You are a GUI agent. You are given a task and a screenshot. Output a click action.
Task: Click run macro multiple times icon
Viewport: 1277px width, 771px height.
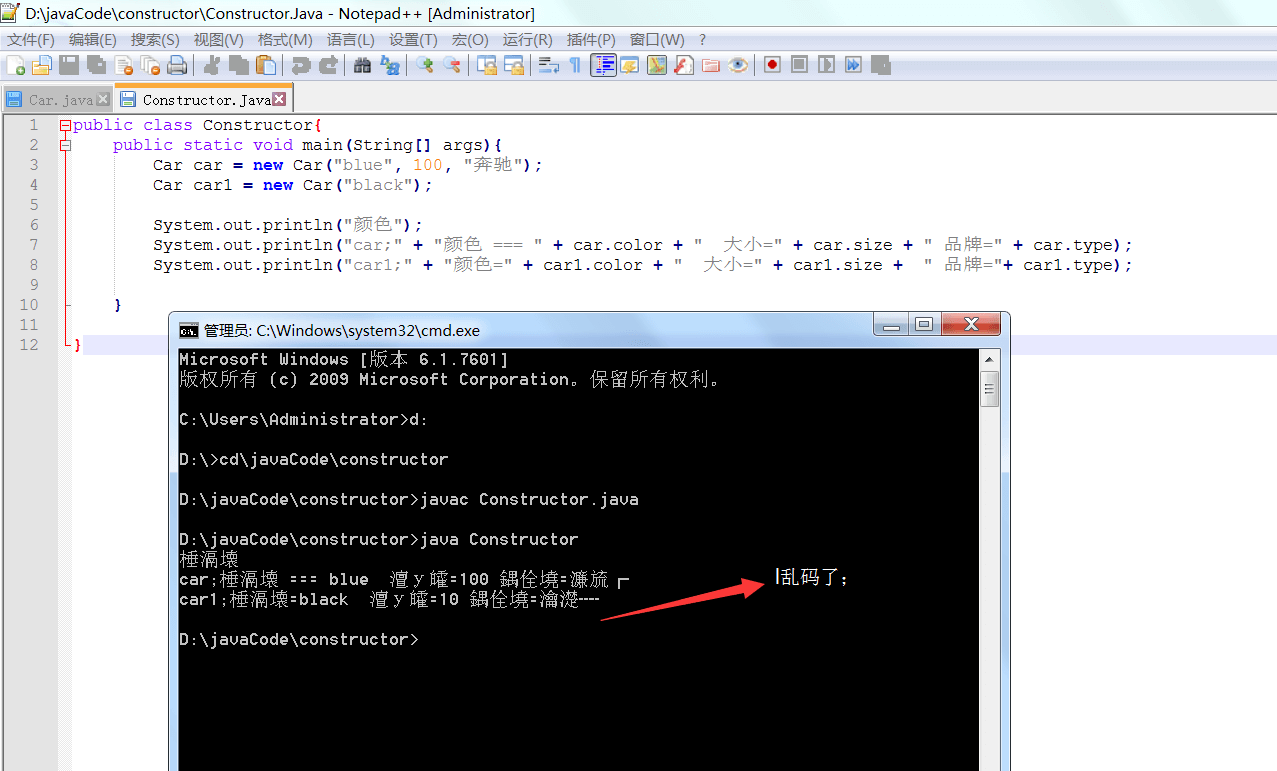(x=853, y=65)
